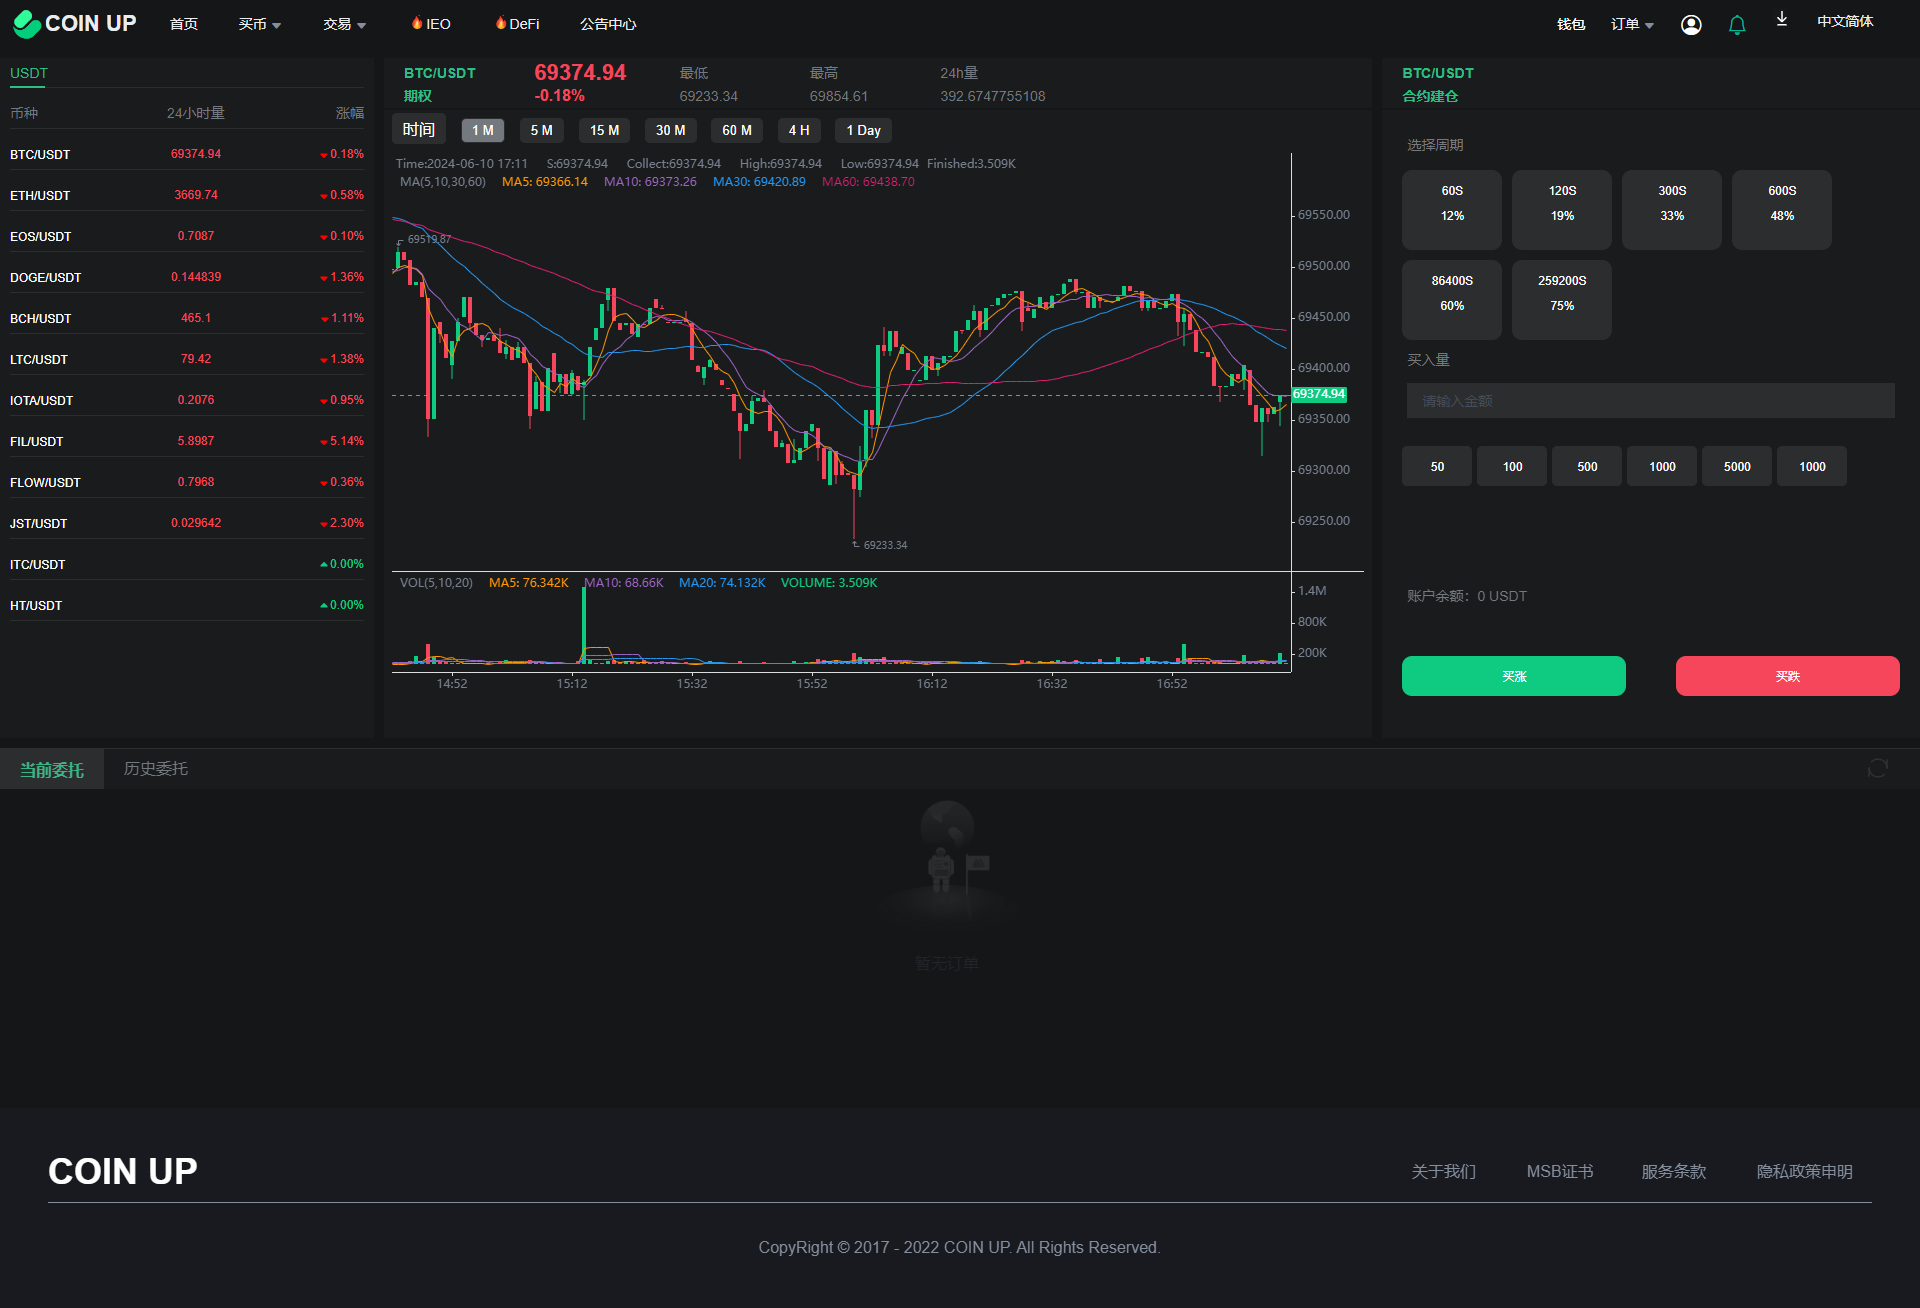Viewport: 1920px width, 1308px height.
Task: Expand the 交易 dropdown menu
Action: (x=344, y=24)
